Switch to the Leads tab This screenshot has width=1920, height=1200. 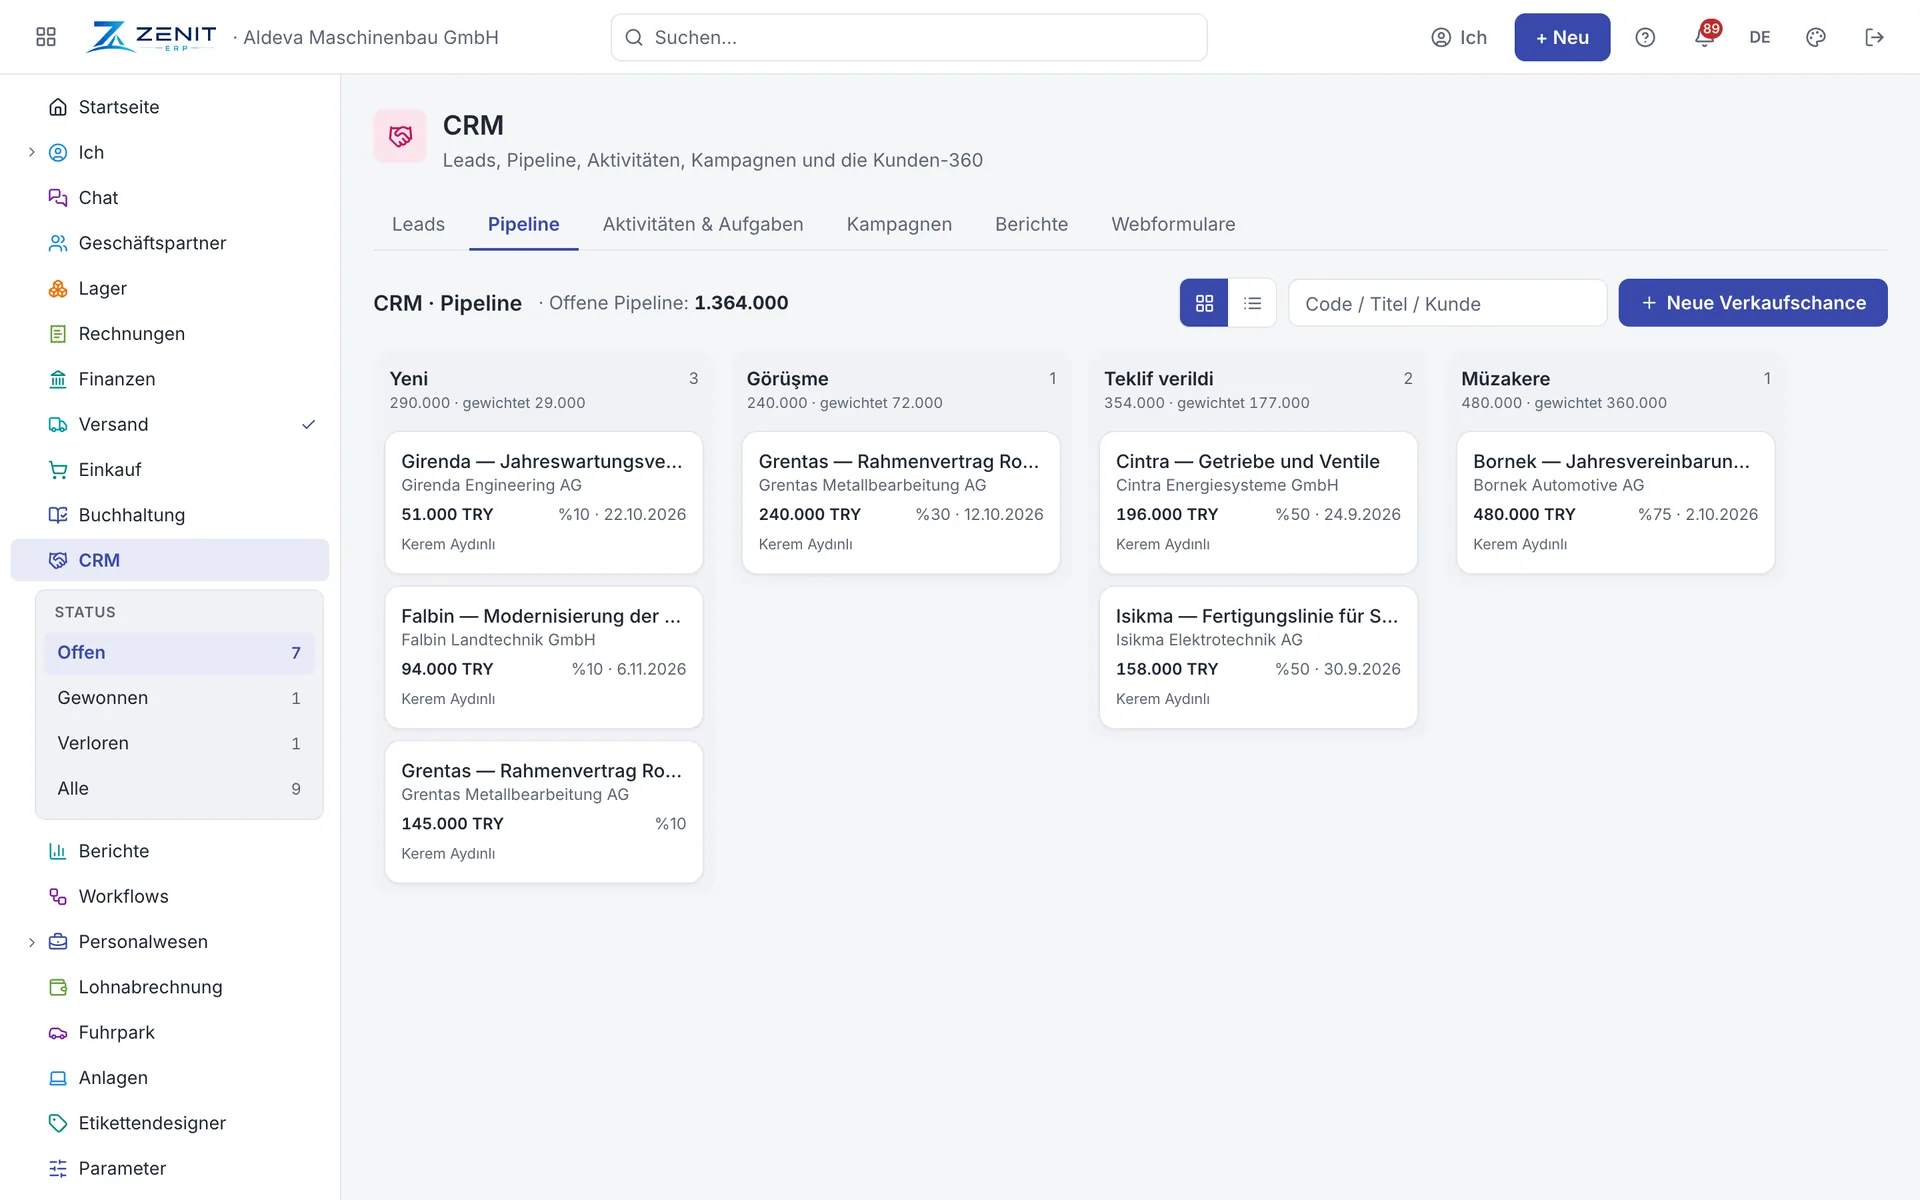tap(418, 224)
